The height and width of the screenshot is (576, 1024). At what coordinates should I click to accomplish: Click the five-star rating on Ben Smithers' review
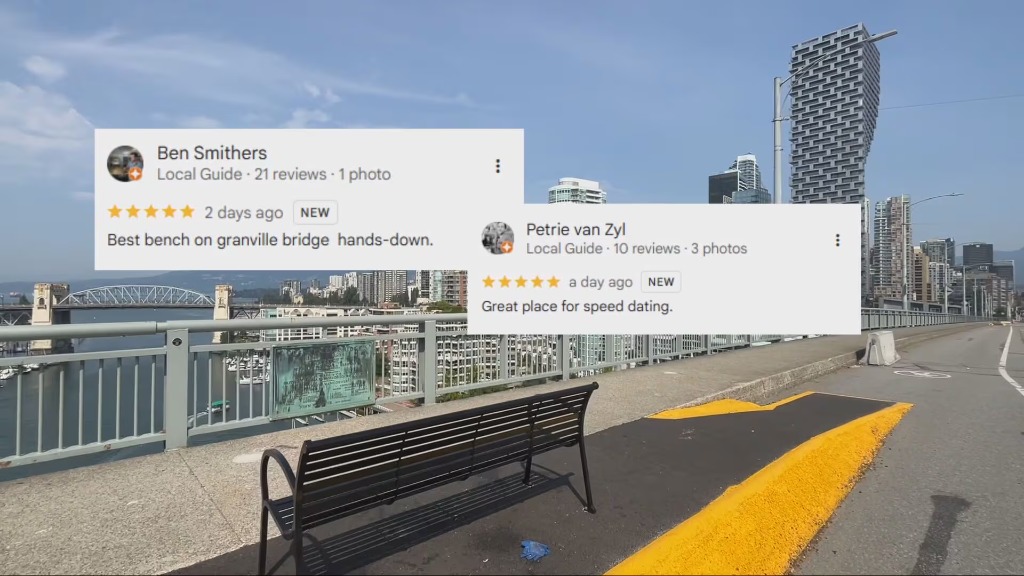pos(151,212)
